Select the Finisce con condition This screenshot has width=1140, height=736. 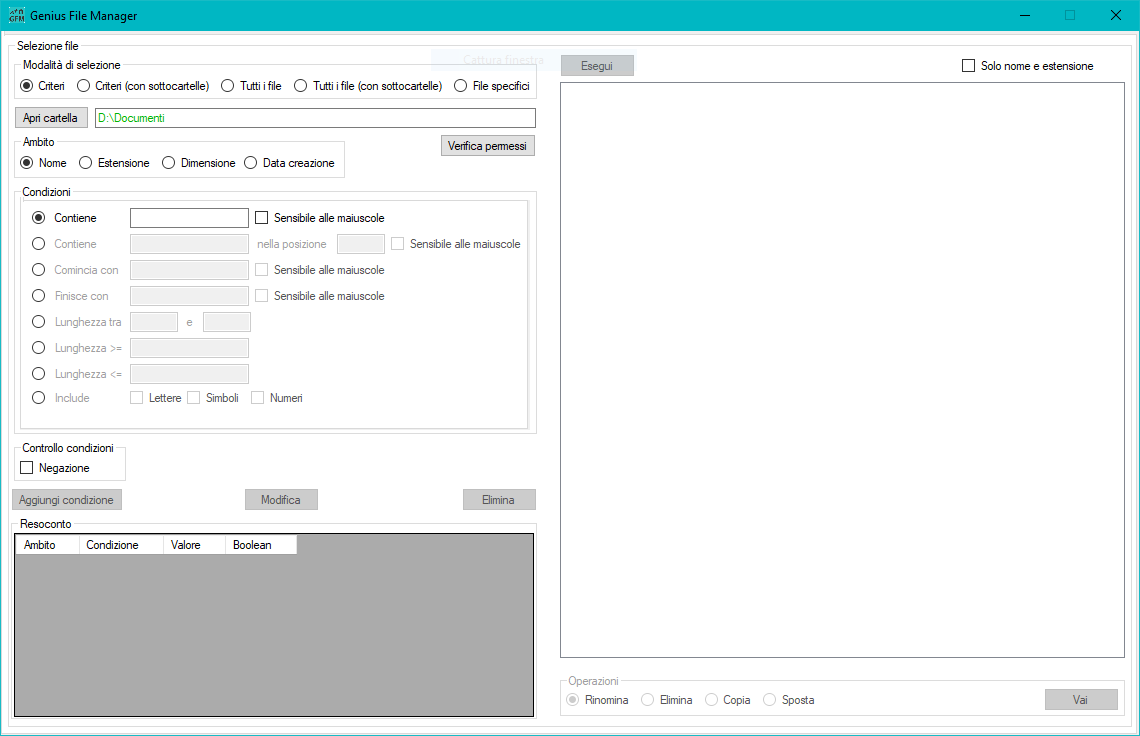[39, 296]
